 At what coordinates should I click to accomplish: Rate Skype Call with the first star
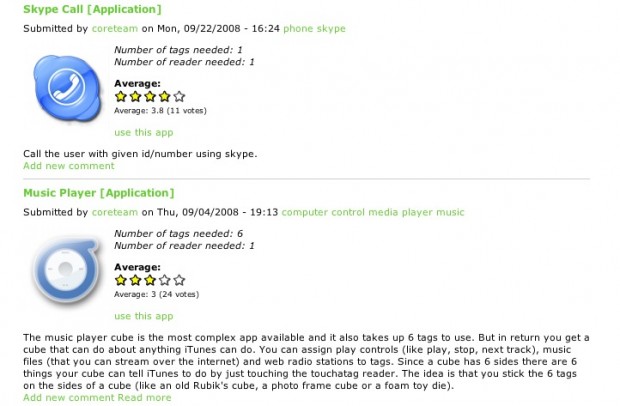click(121, 97)
